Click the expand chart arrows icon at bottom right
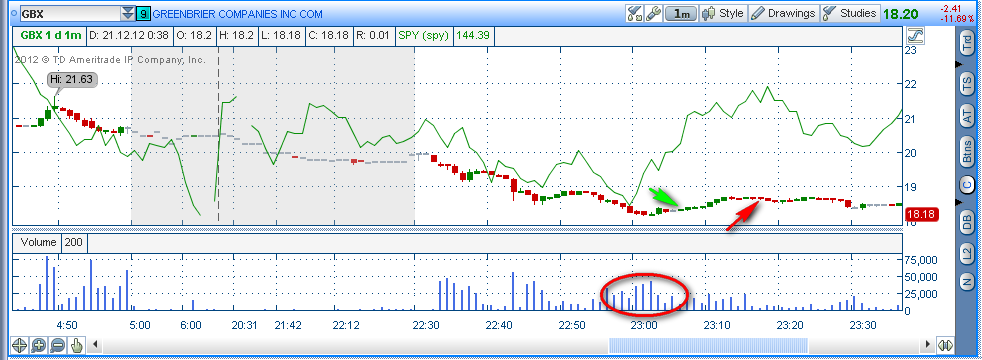This screenshot has width=982, height=360. point(945,345)
